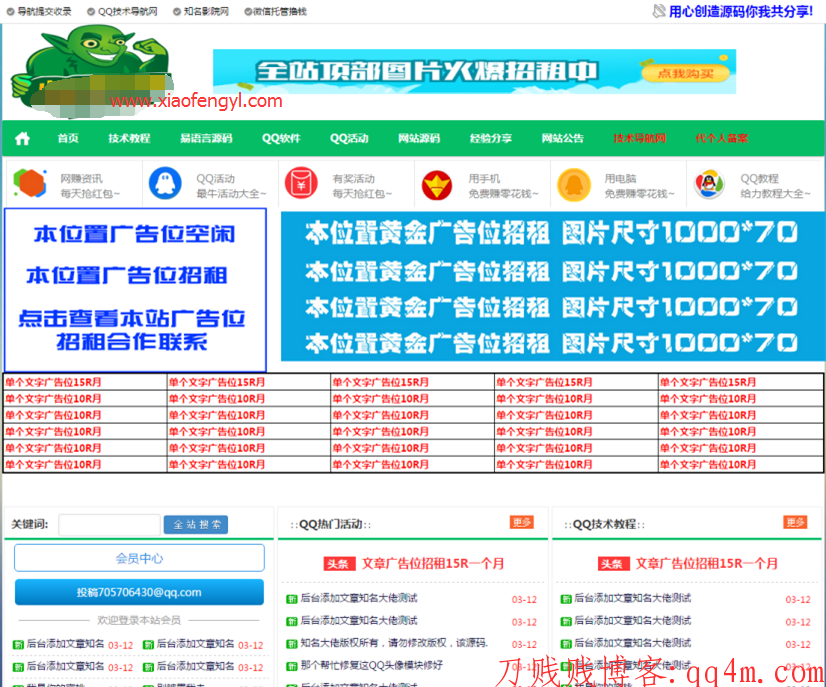Click first 本位置黄金广告位招租 banner row
The width and height of the screenshot is (826, 687).
pos(552,233)
